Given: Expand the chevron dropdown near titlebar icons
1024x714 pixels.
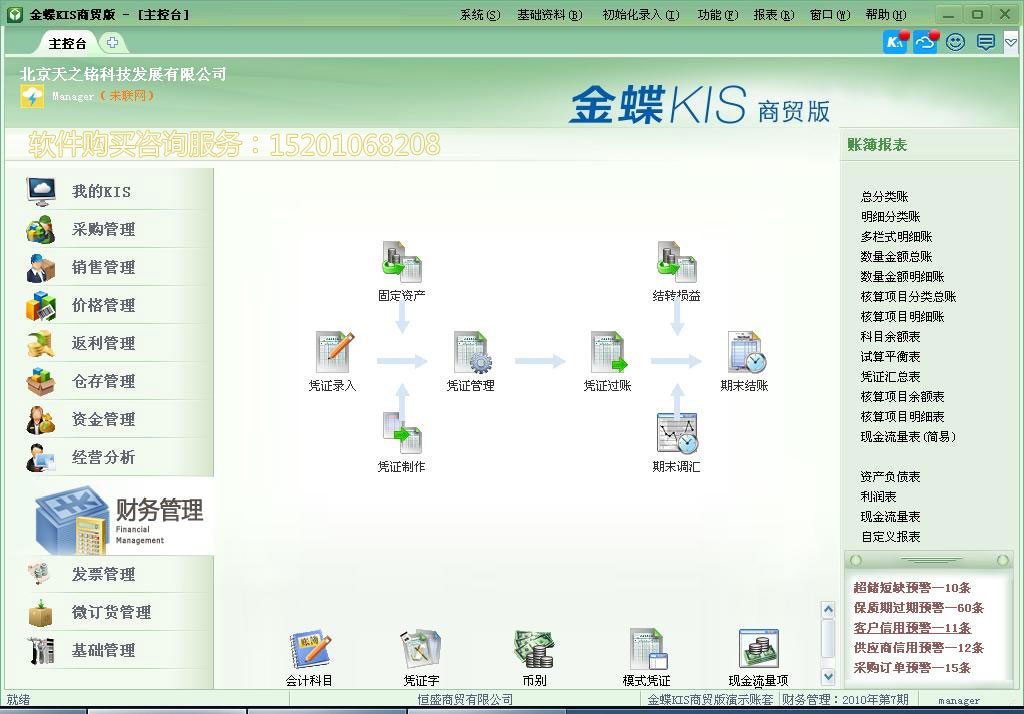Looking at the screenshot, I should point(1010,42).
